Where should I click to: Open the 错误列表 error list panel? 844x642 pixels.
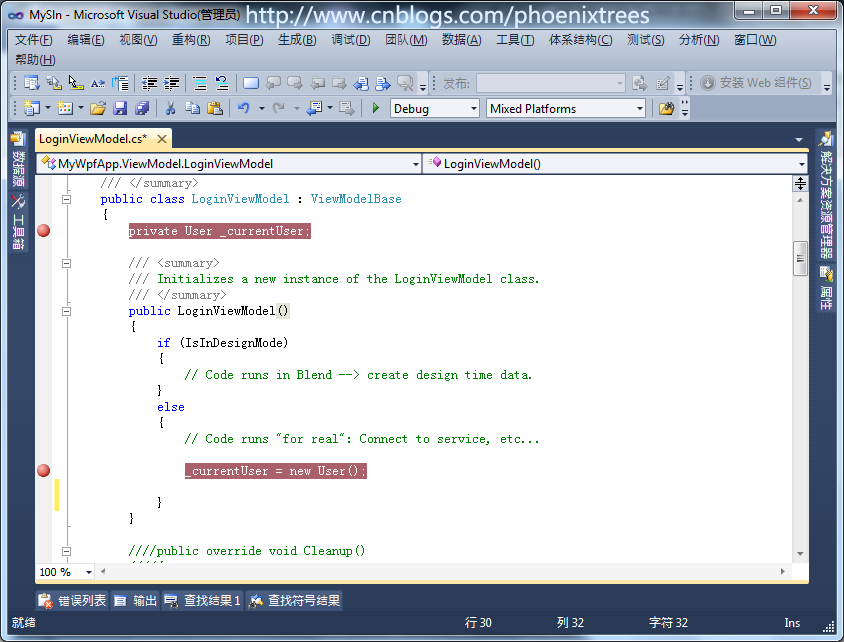tap(73, 601)
